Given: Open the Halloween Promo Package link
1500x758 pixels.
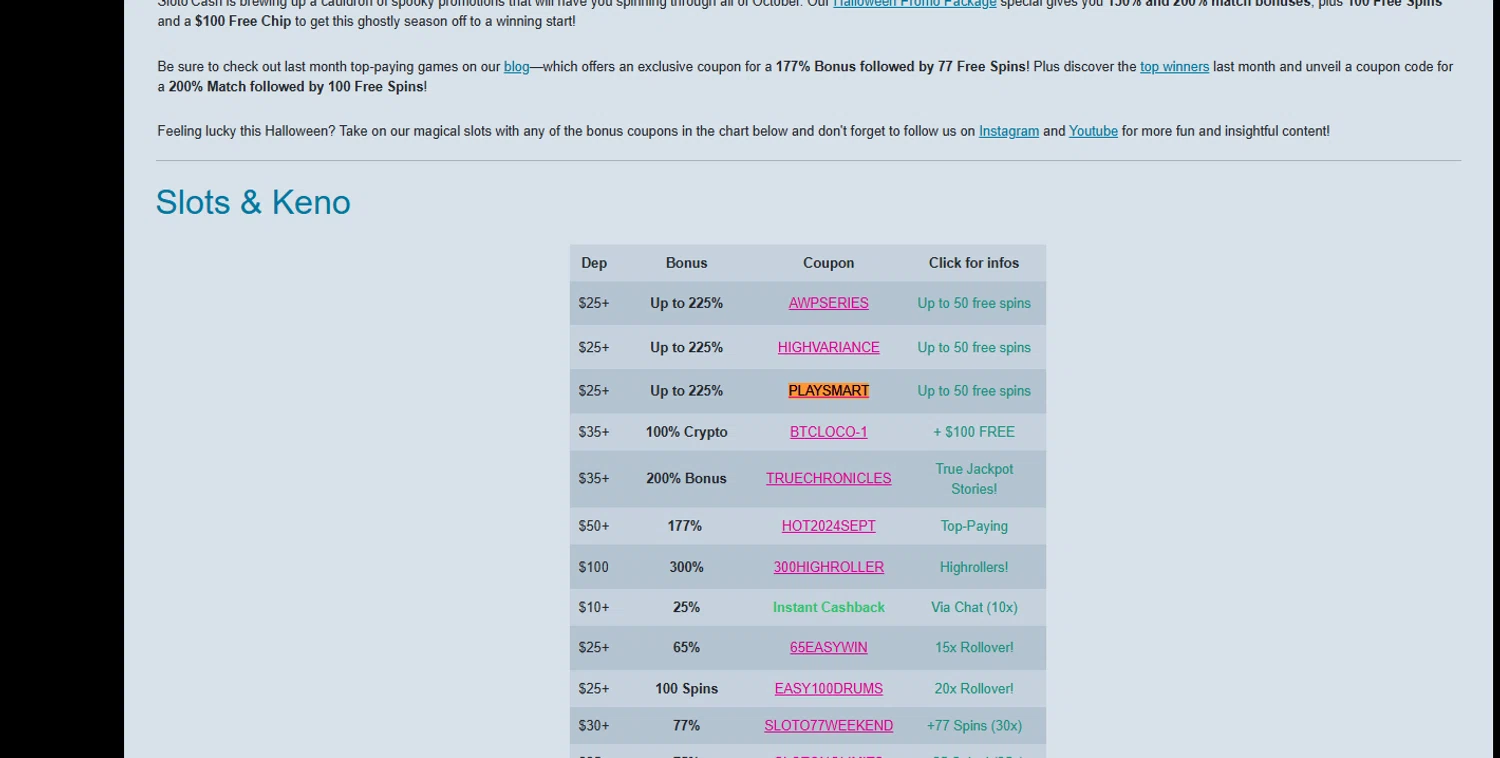Looking at the screenshot, I should pos(915,4).
